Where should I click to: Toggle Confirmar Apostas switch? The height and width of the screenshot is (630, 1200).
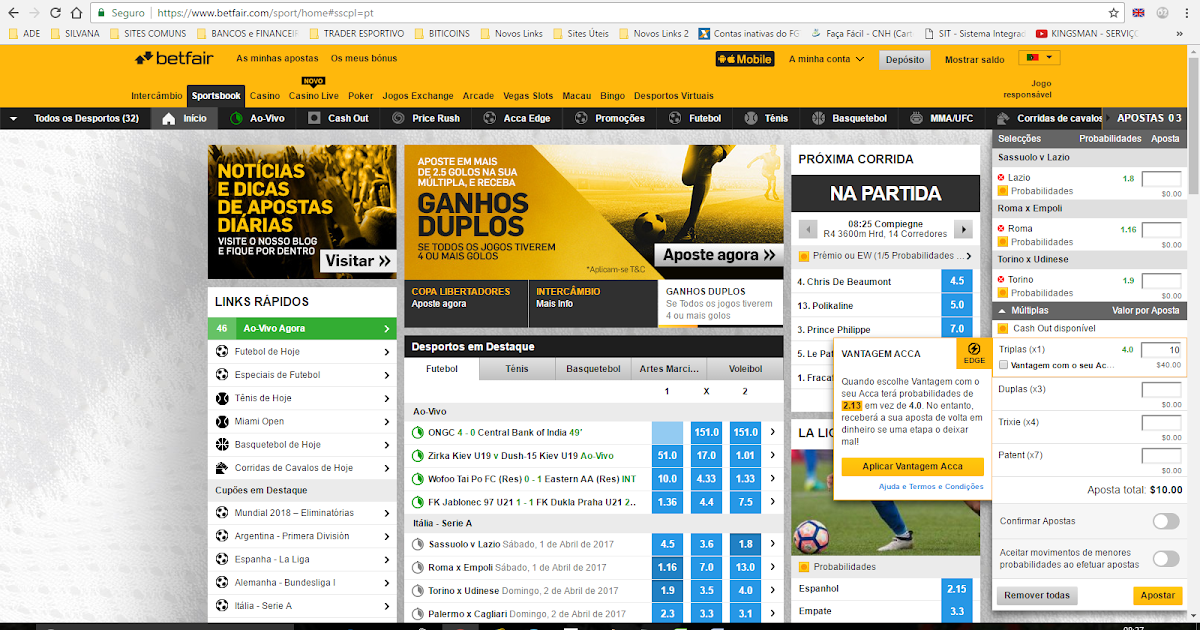1165,521
